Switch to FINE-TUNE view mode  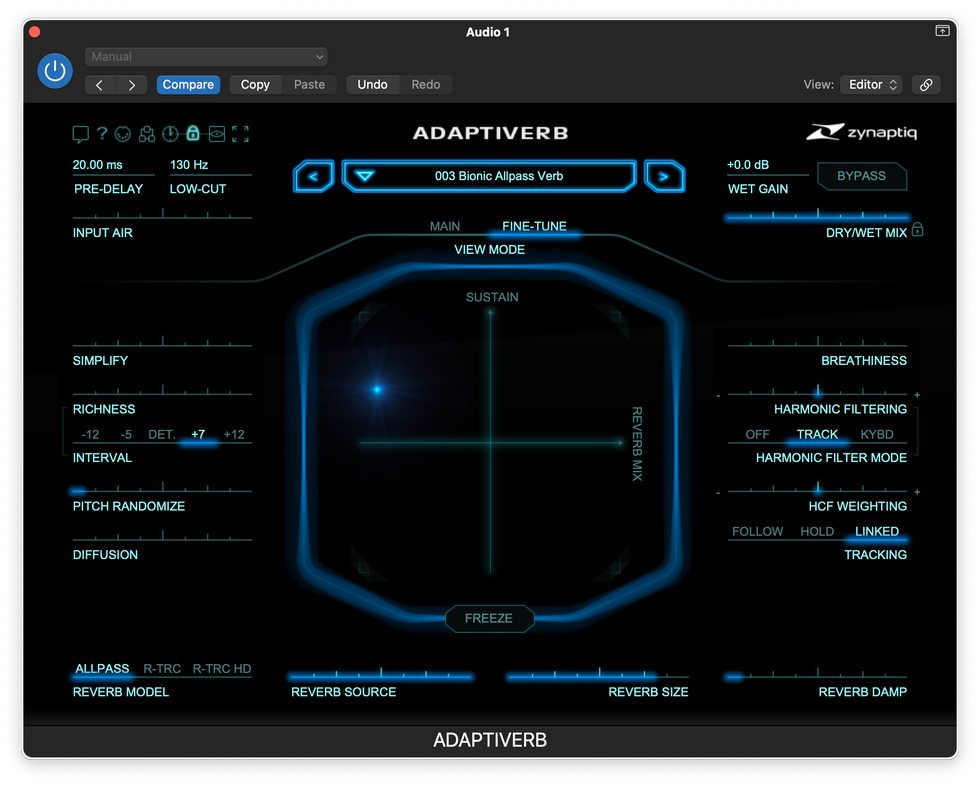(x=534, y=226)
